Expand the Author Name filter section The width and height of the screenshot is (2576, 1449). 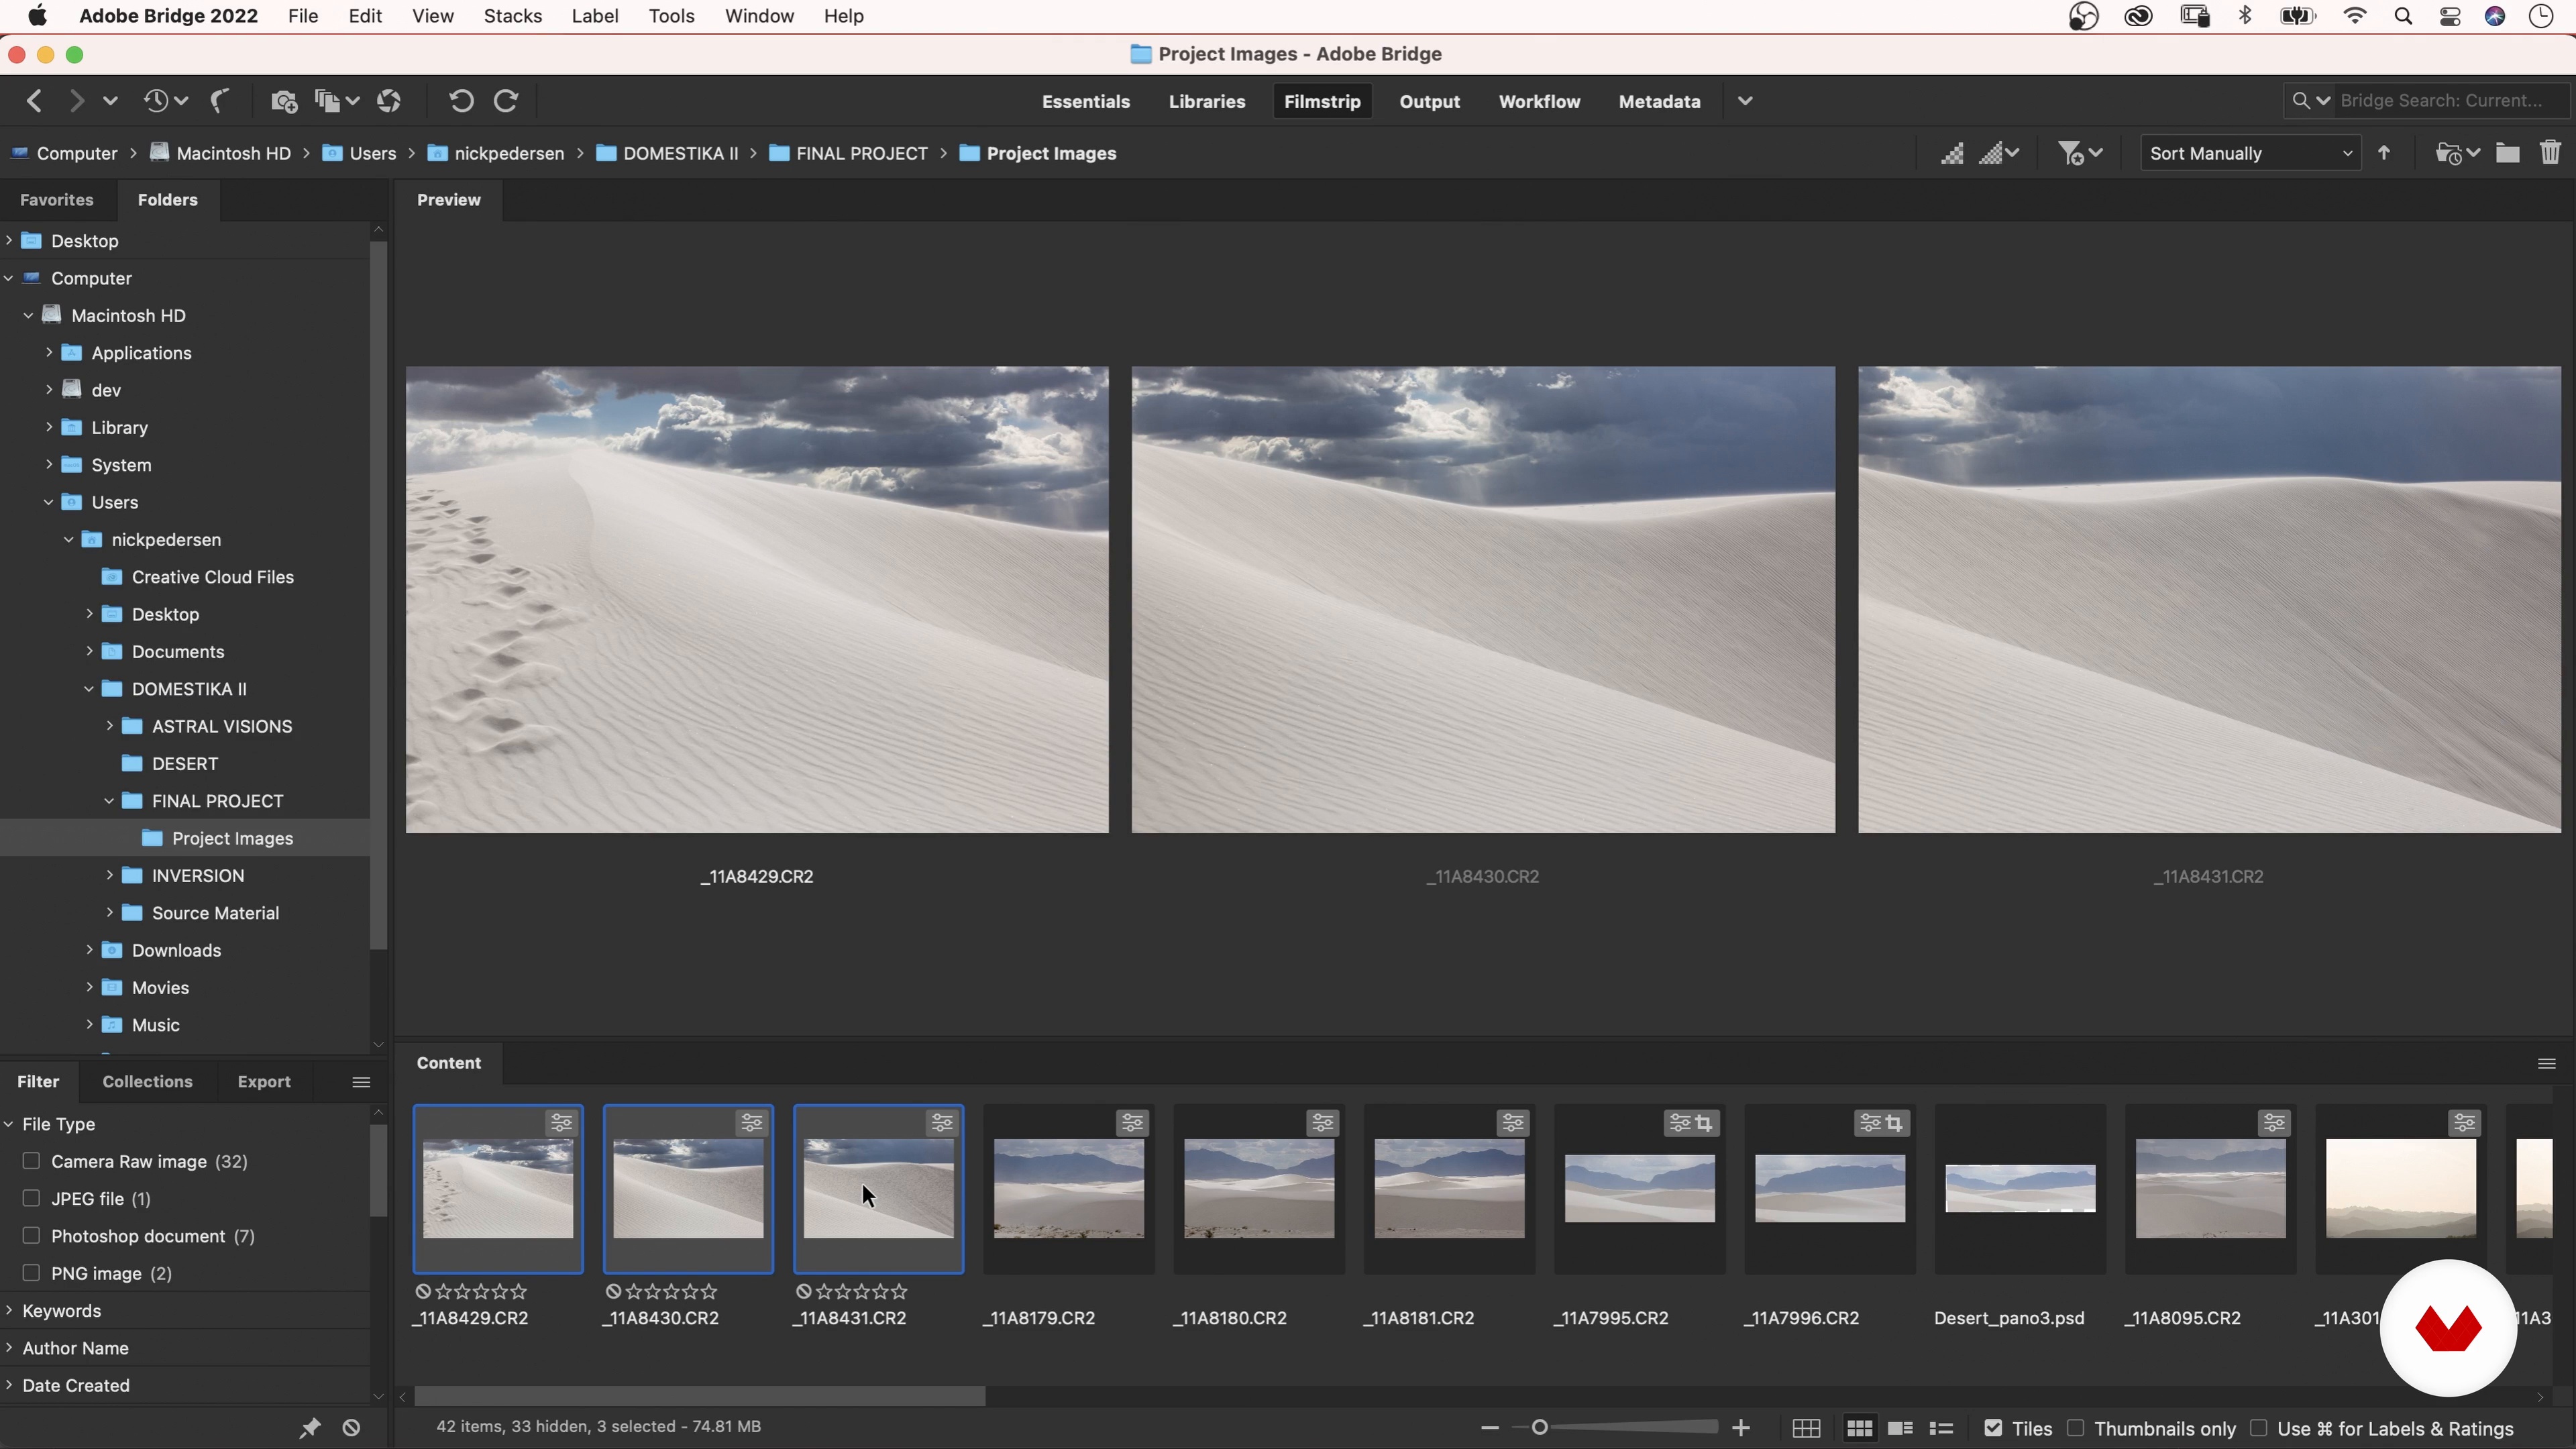click(x=9, y=1348)
